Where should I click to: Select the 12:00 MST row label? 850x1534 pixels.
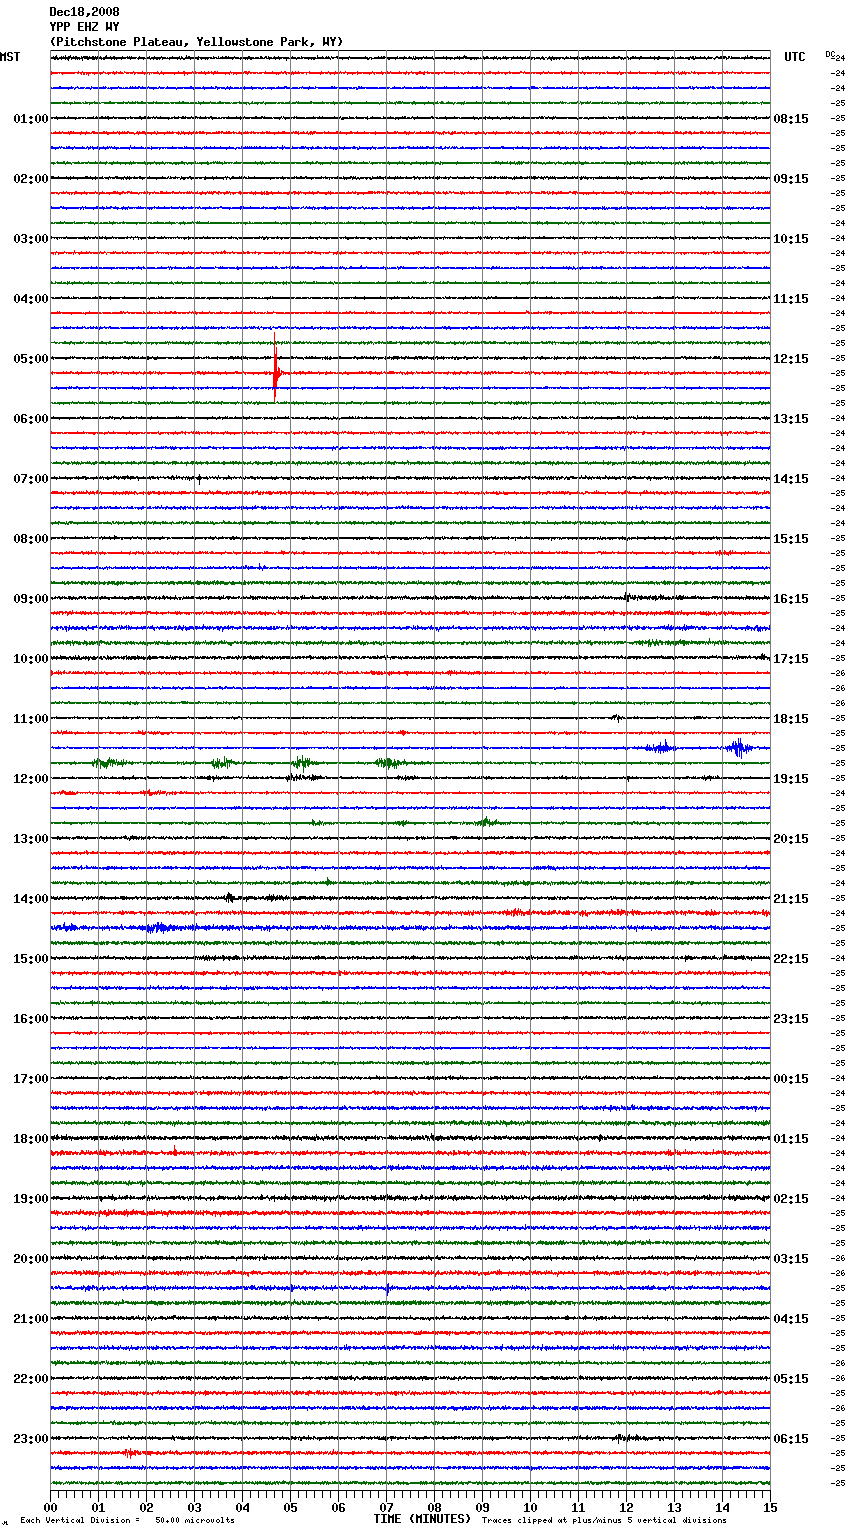(31, 779)
